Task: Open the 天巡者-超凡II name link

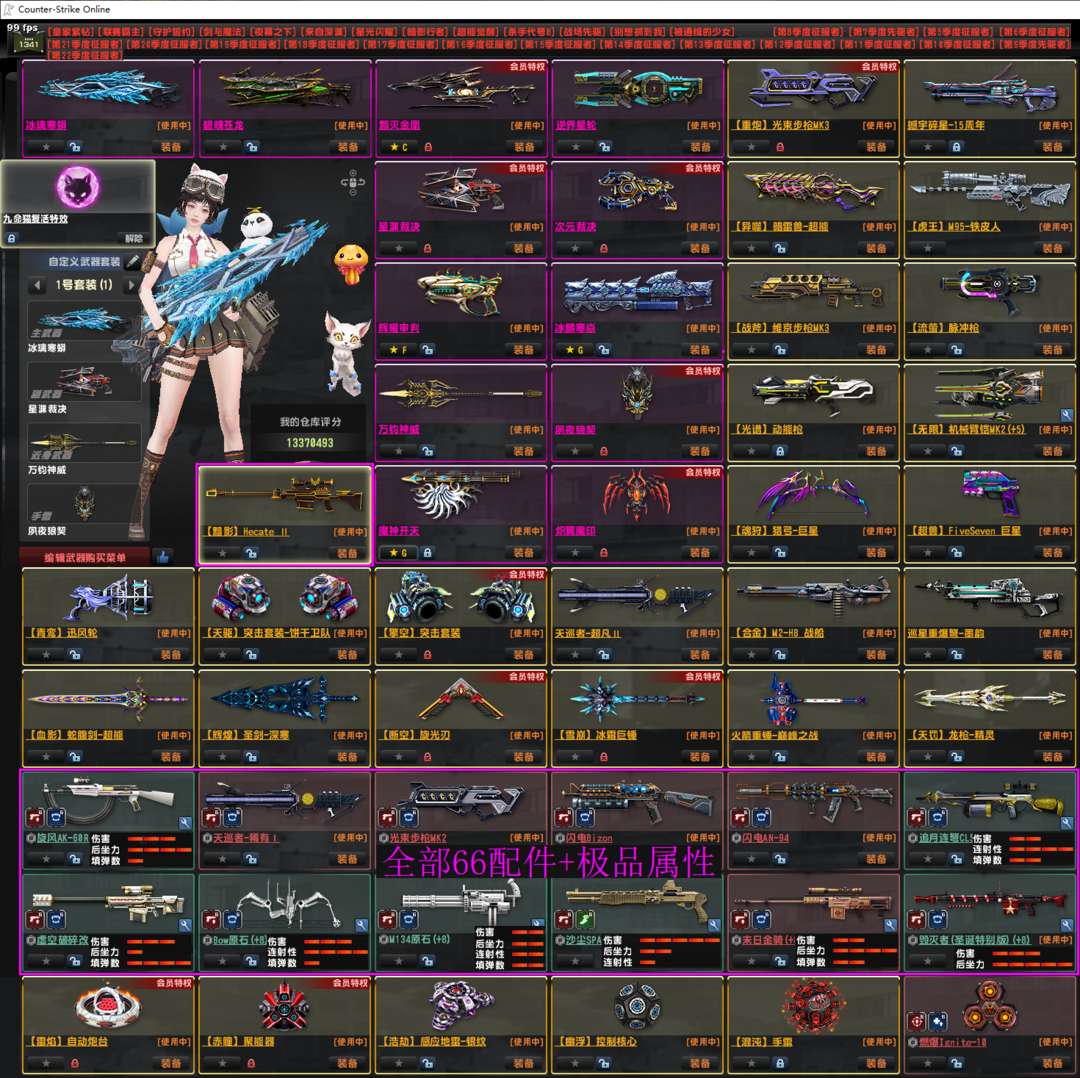Action: pos(588,633)
